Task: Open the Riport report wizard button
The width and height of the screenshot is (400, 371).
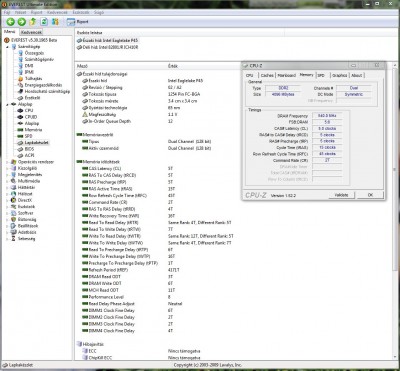Action: point(78,22)
